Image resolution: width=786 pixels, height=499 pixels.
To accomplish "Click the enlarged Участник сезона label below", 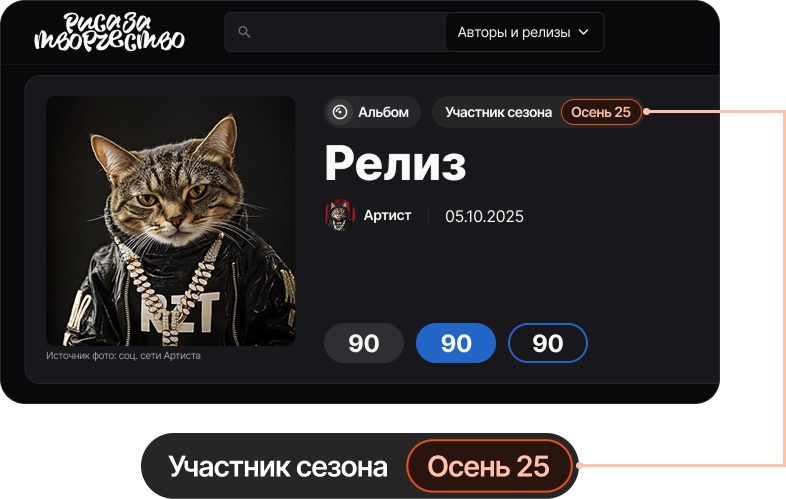I will click(x=278, y=467).
